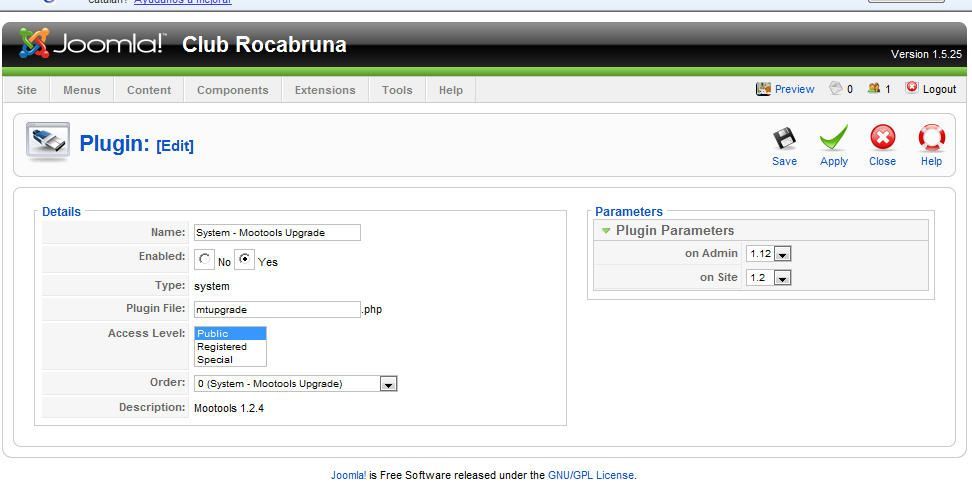
Task: Open the Site menu
Action: (27, 90)
